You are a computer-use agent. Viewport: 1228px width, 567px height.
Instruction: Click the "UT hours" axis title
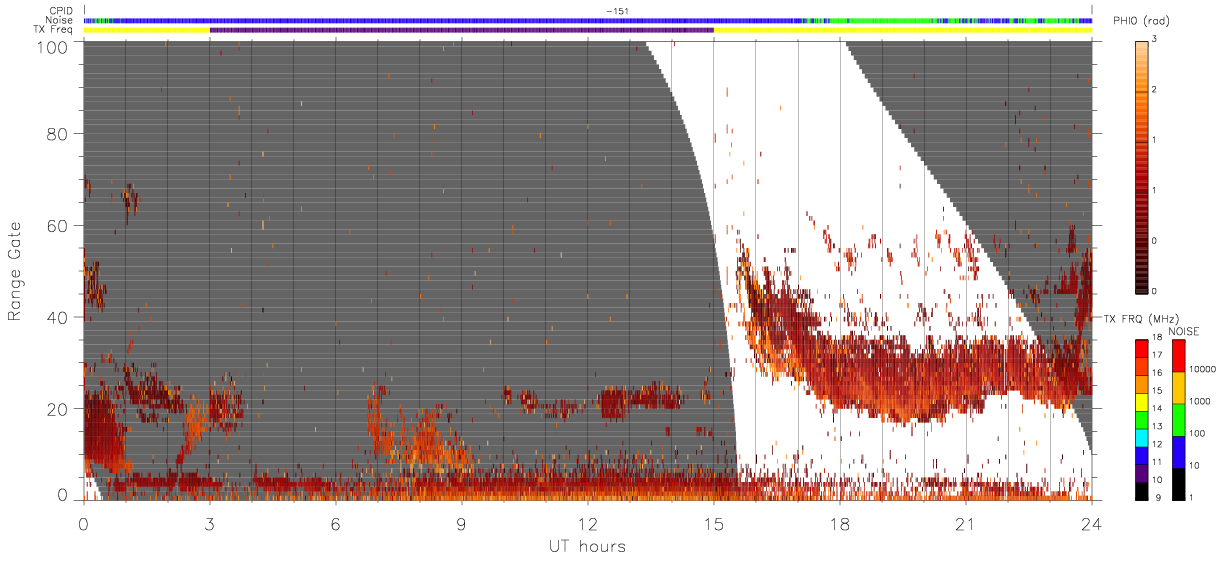point(587,546)
